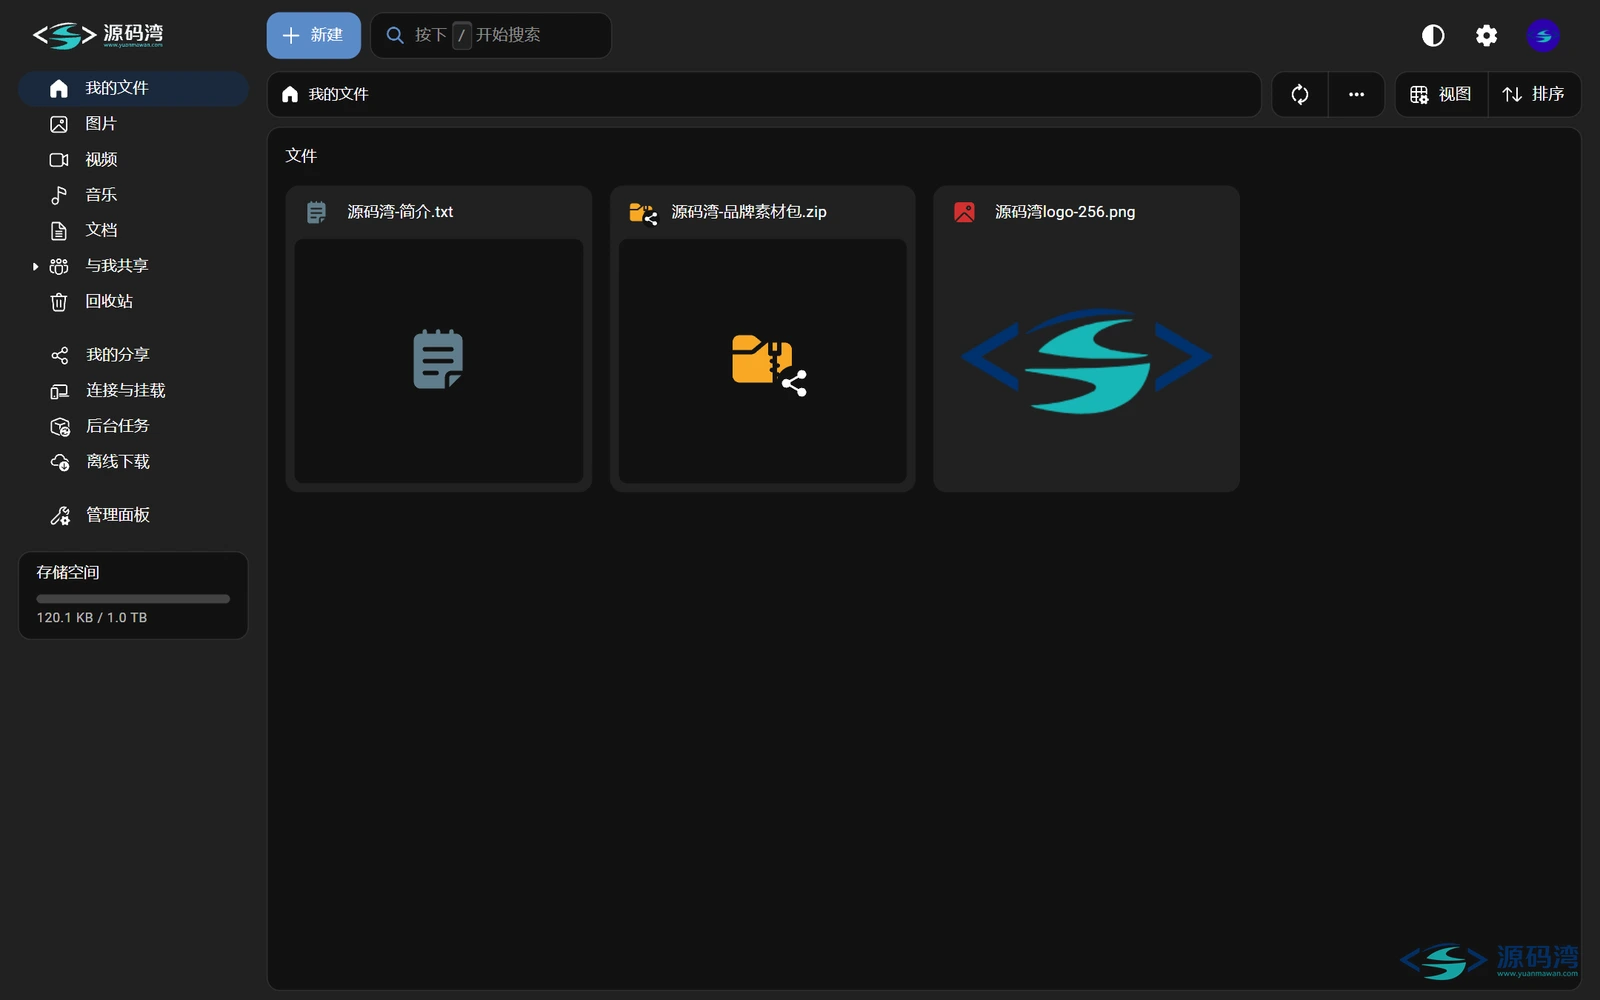The image size is (1600, 1000).
Task: Click the 离线下载 cloud download icon
Action: 60,462
